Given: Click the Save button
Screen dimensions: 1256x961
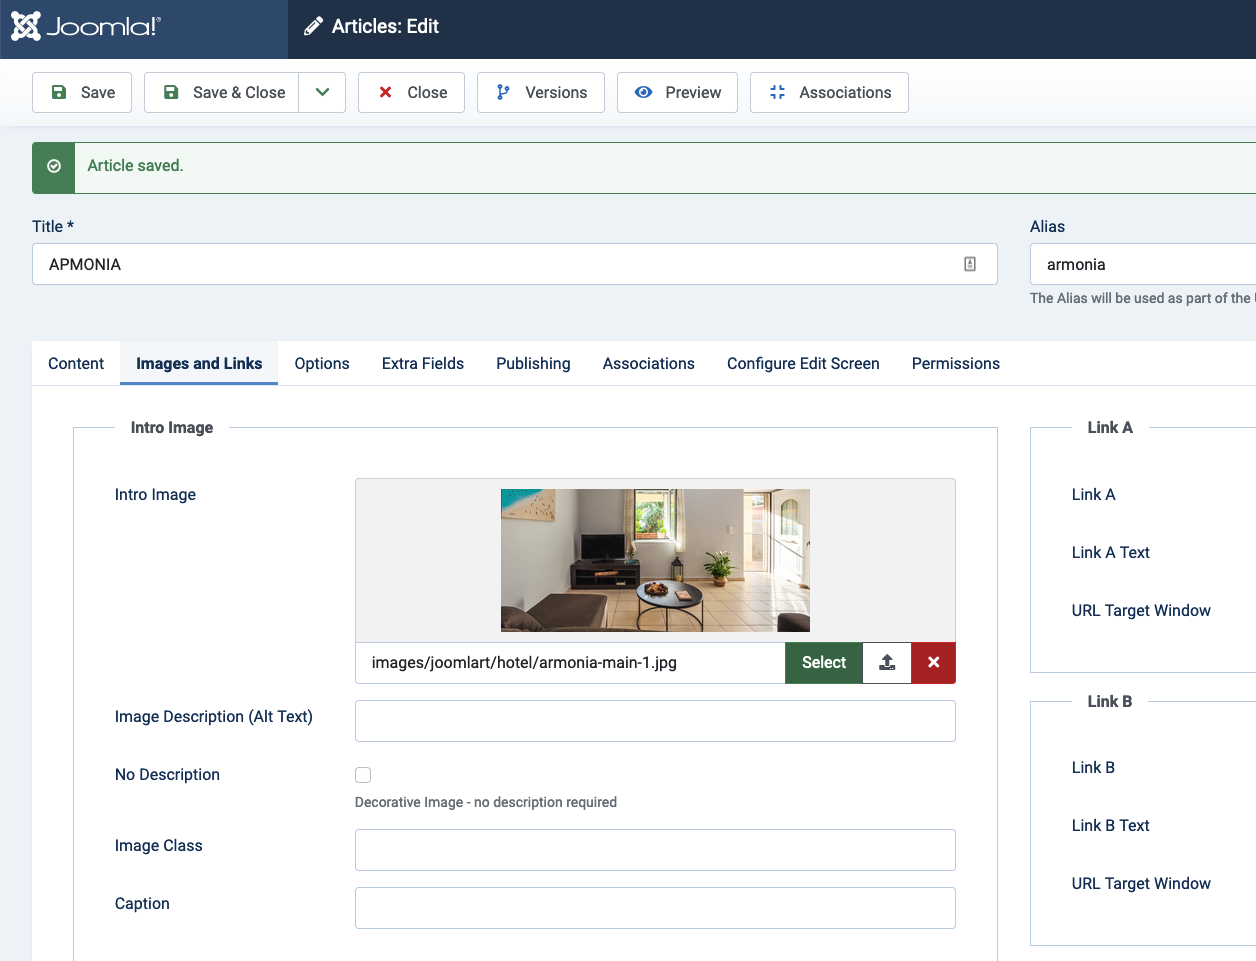Looking at the screenshot, I should tap(82, 93).
